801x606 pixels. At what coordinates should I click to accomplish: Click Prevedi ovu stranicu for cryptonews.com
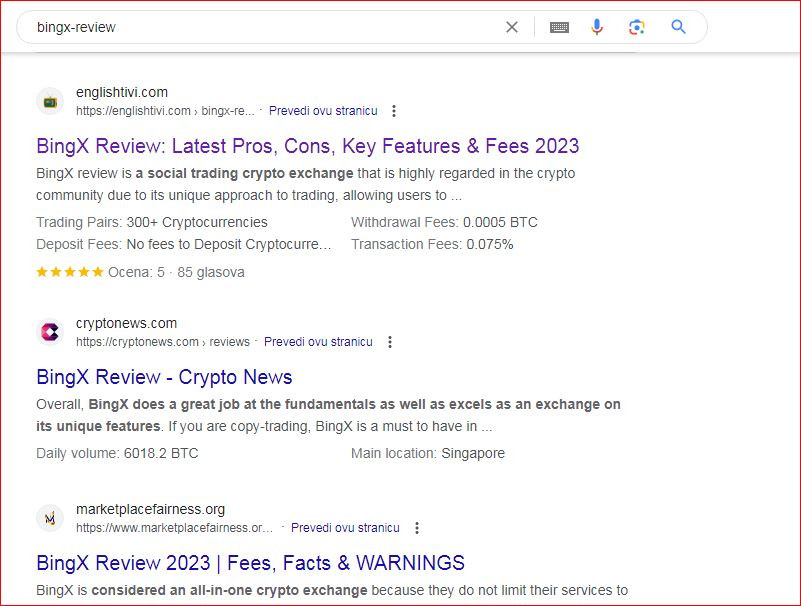(x=318, y=342)
